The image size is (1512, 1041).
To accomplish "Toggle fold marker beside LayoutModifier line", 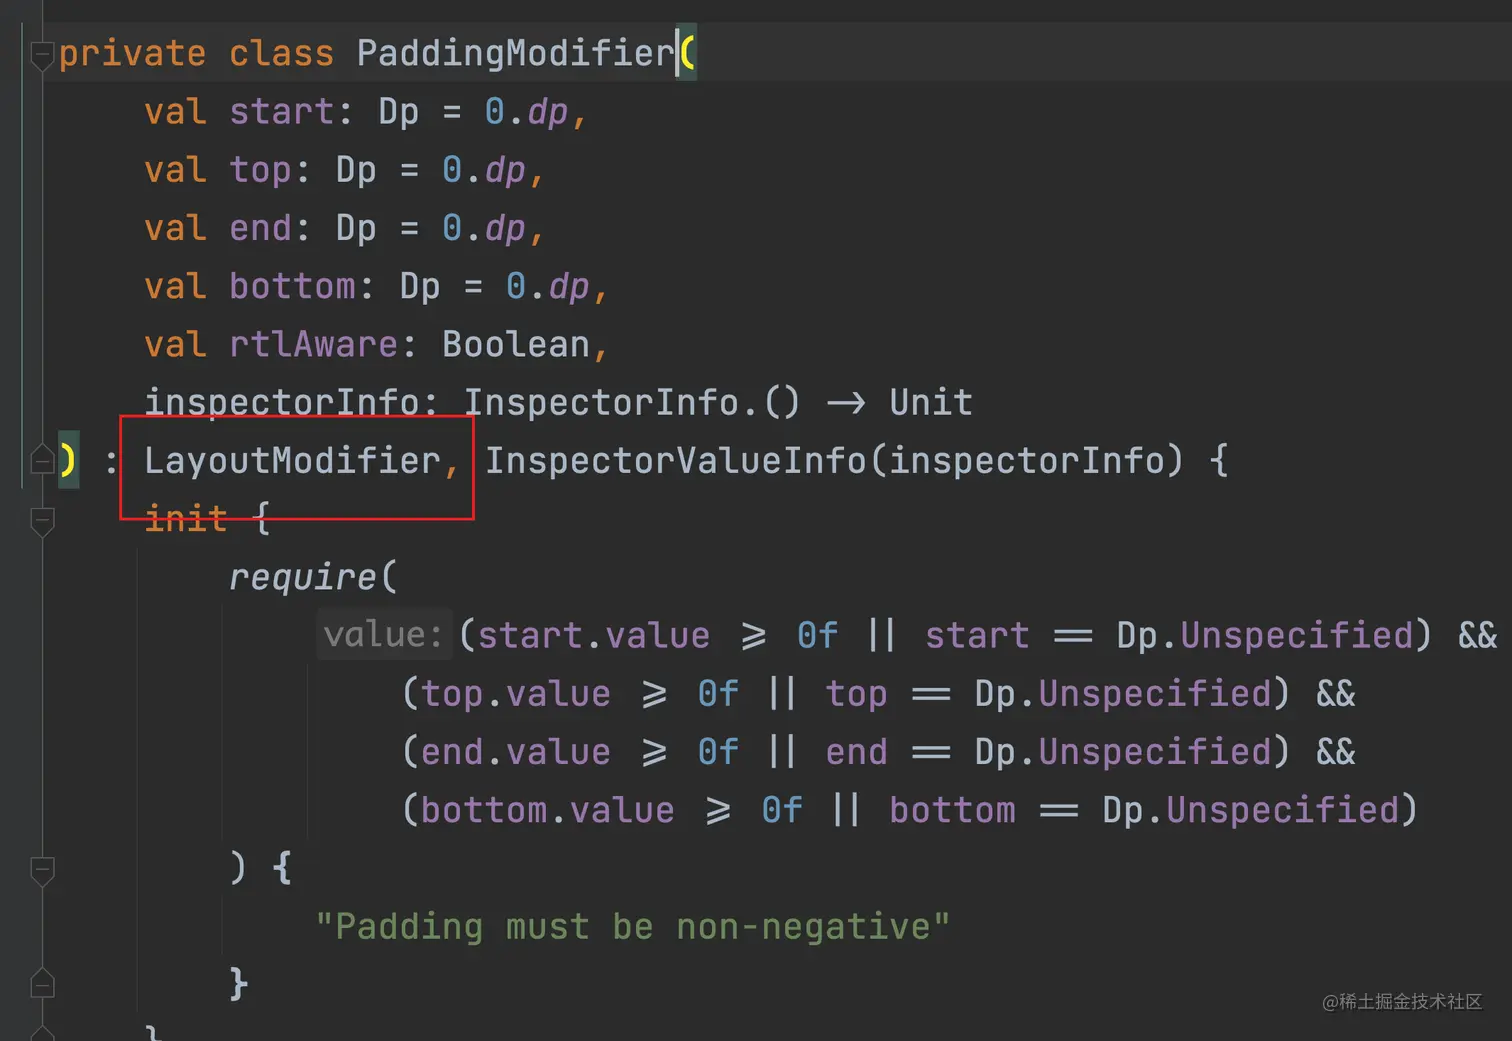I will (x=42, y=459).
